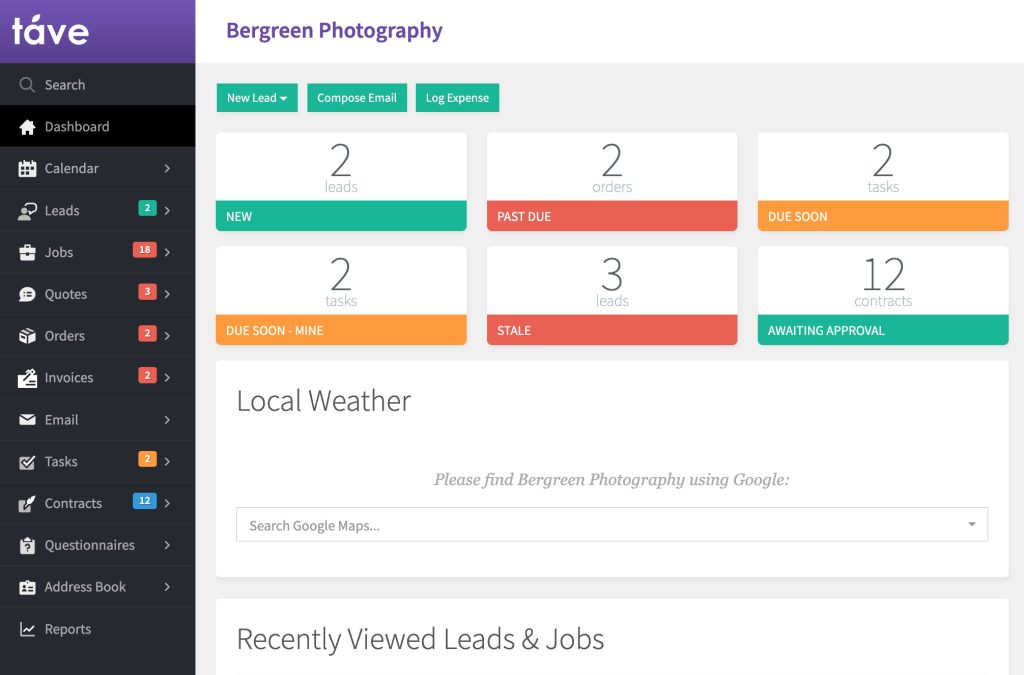Open the New Lead dropdown button

pyautogui.click(x=257, y=98)
